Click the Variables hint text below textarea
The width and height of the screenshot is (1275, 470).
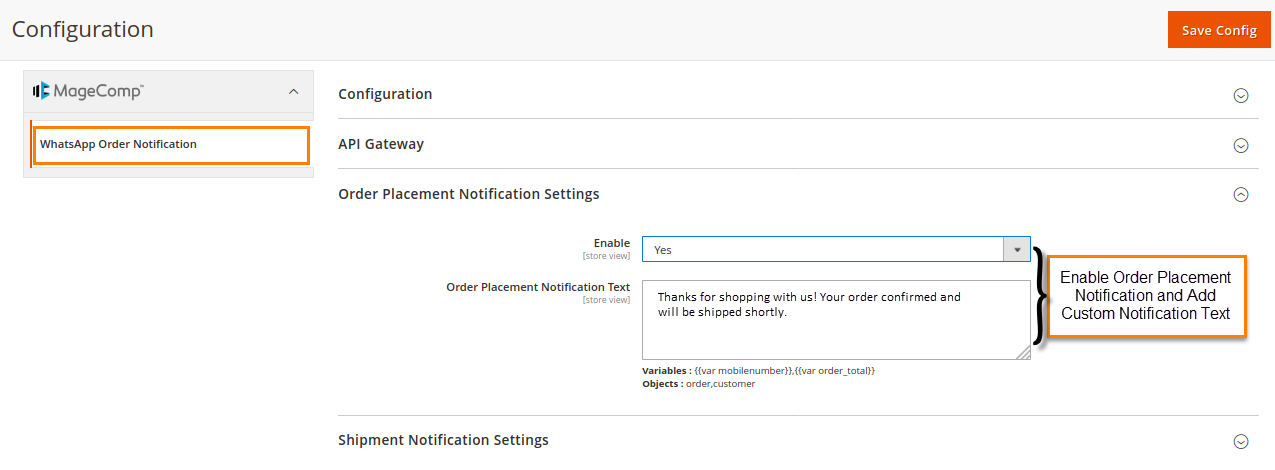(758, 371)
